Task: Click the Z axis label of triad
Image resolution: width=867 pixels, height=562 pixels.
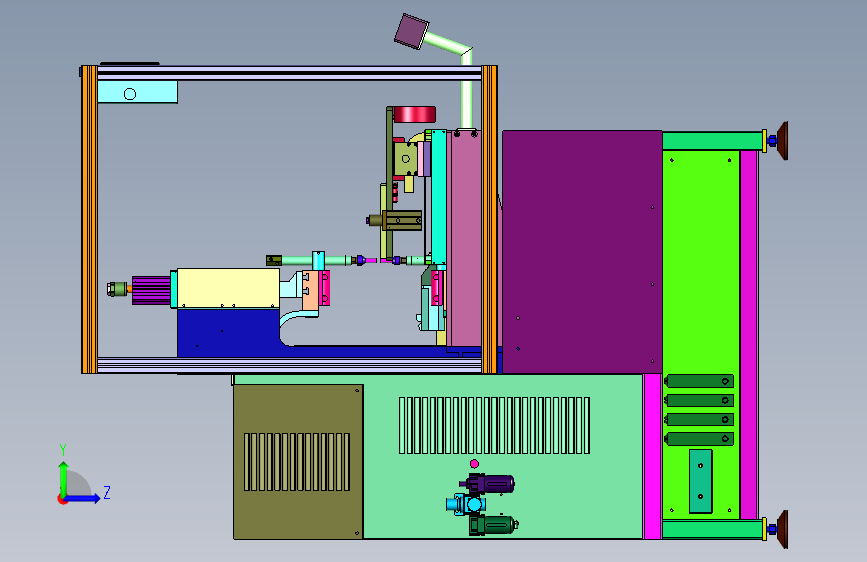Action: [107, 492]
